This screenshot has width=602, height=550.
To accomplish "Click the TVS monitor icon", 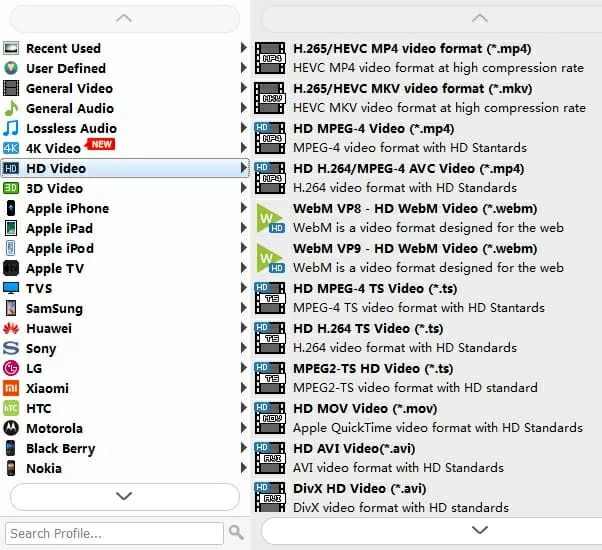I will click(x=11, y=288).
